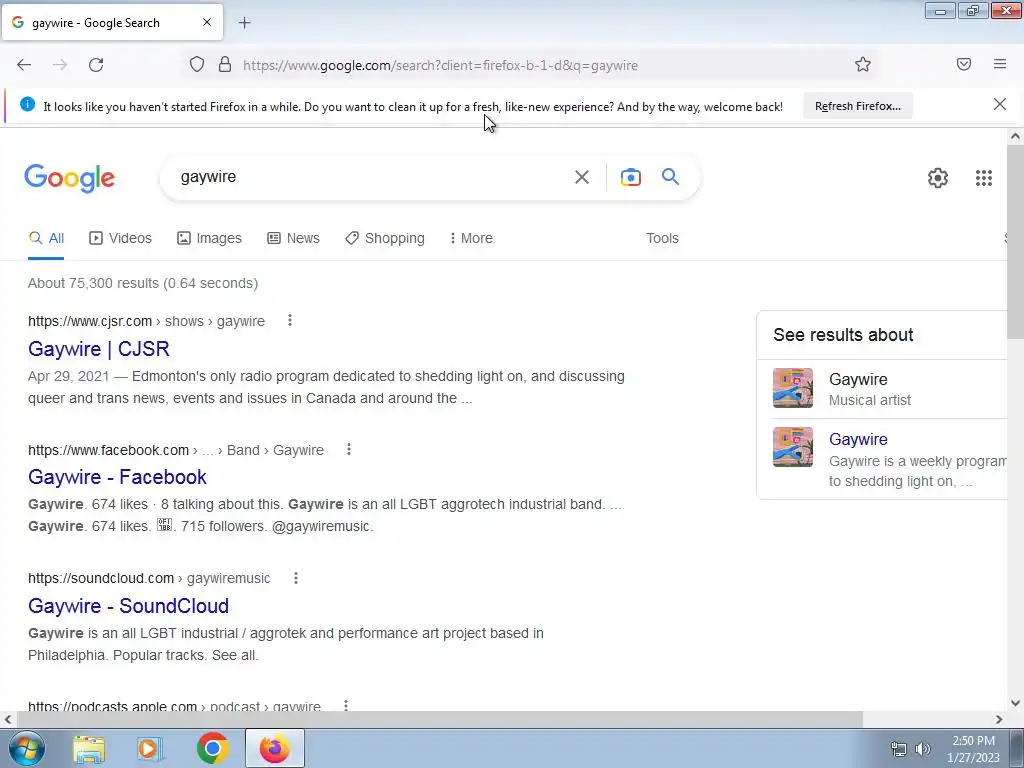
Task: Click the soundcloud.com gaywiremusic URL
Action: pos(149,578)
